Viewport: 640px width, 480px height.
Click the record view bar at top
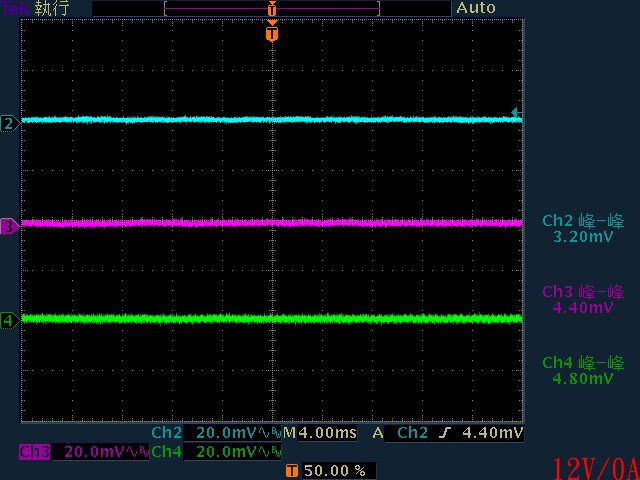272,8
